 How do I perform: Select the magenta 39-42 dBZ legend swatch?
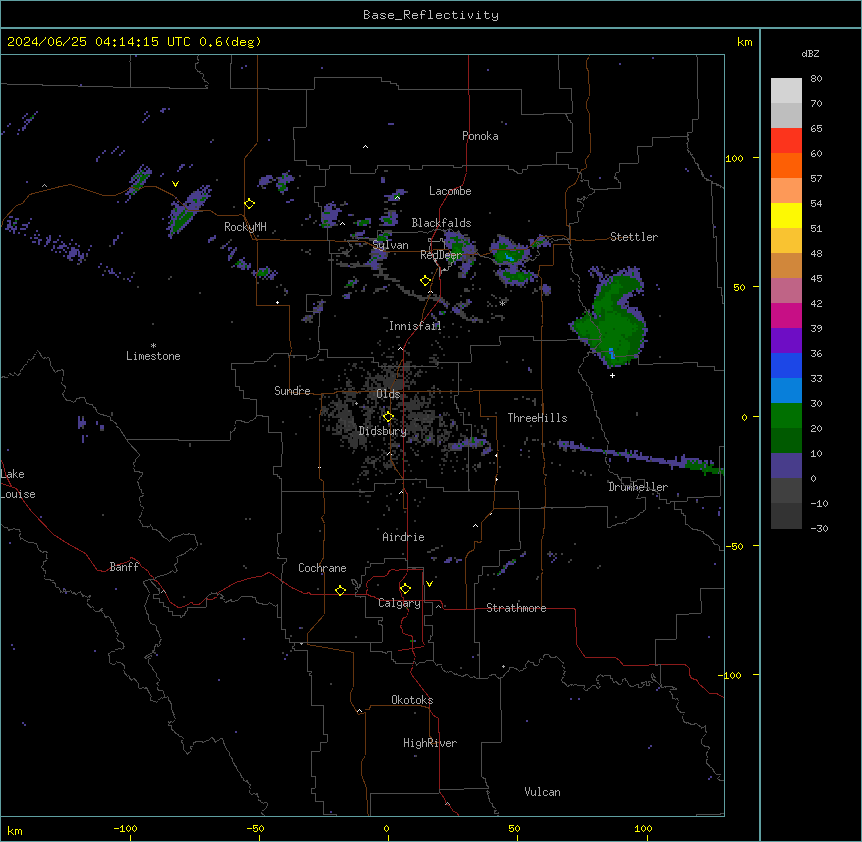786,315
